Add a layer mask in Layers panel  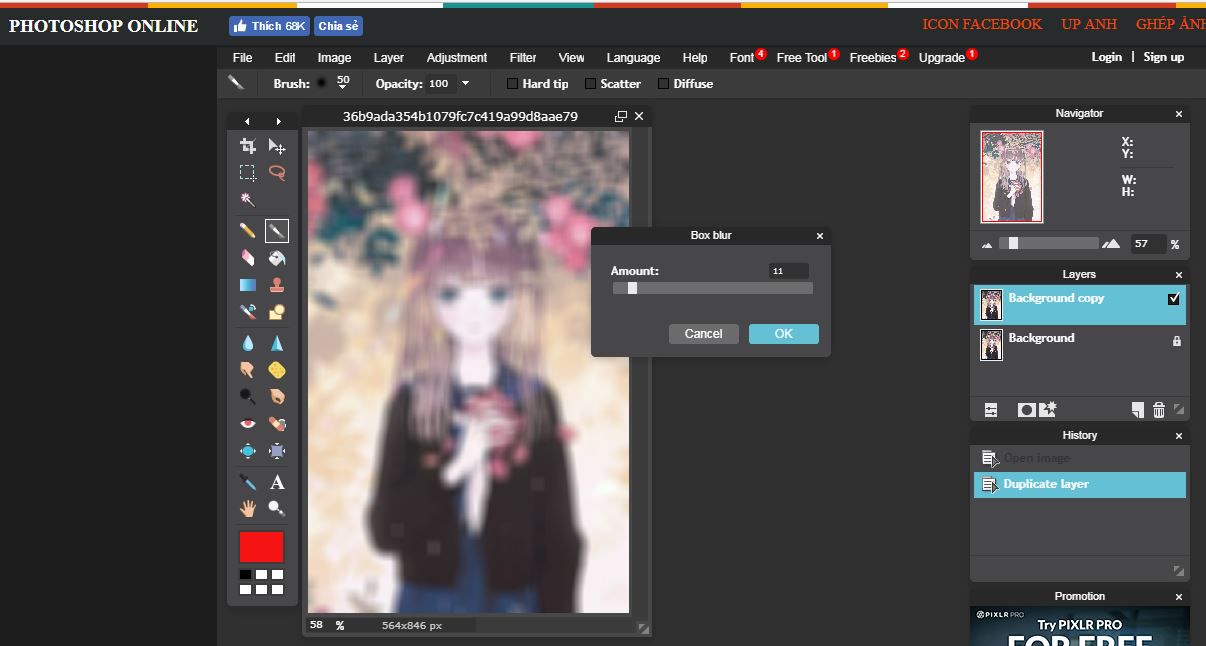click(1026, 410)
